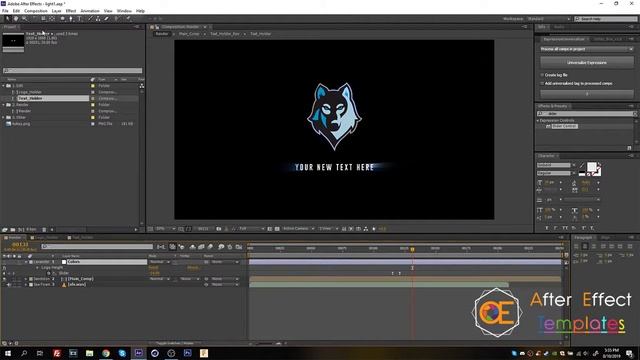Open the Animation menu

tap(90, 11)
